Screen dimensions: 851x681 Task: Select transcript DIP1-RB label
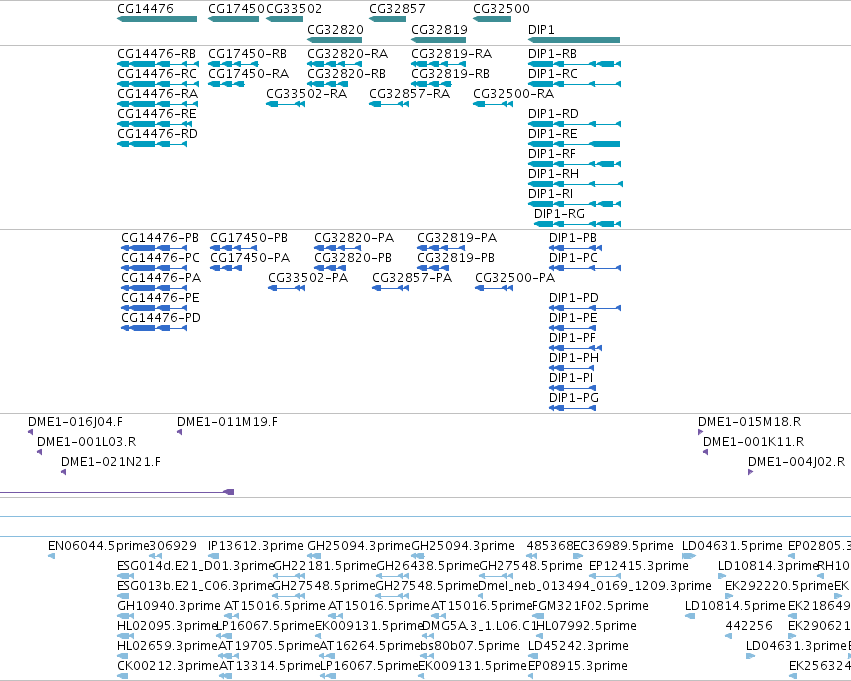[552, 54]
